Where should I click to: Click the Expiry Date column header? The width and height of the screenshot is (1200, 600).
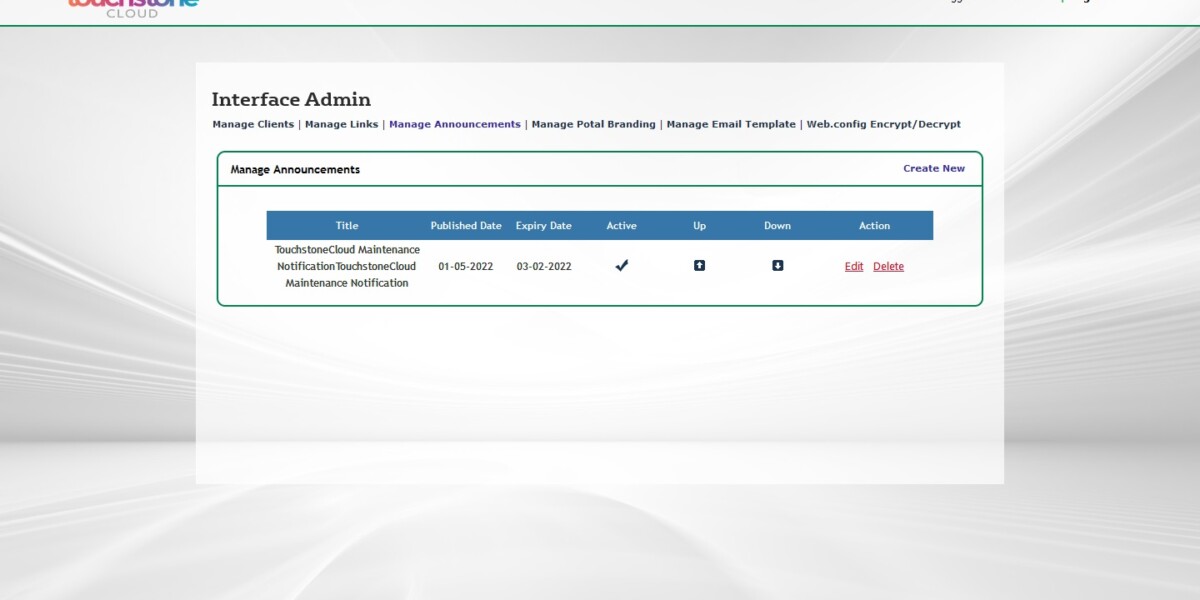click(x=543, y=225)
